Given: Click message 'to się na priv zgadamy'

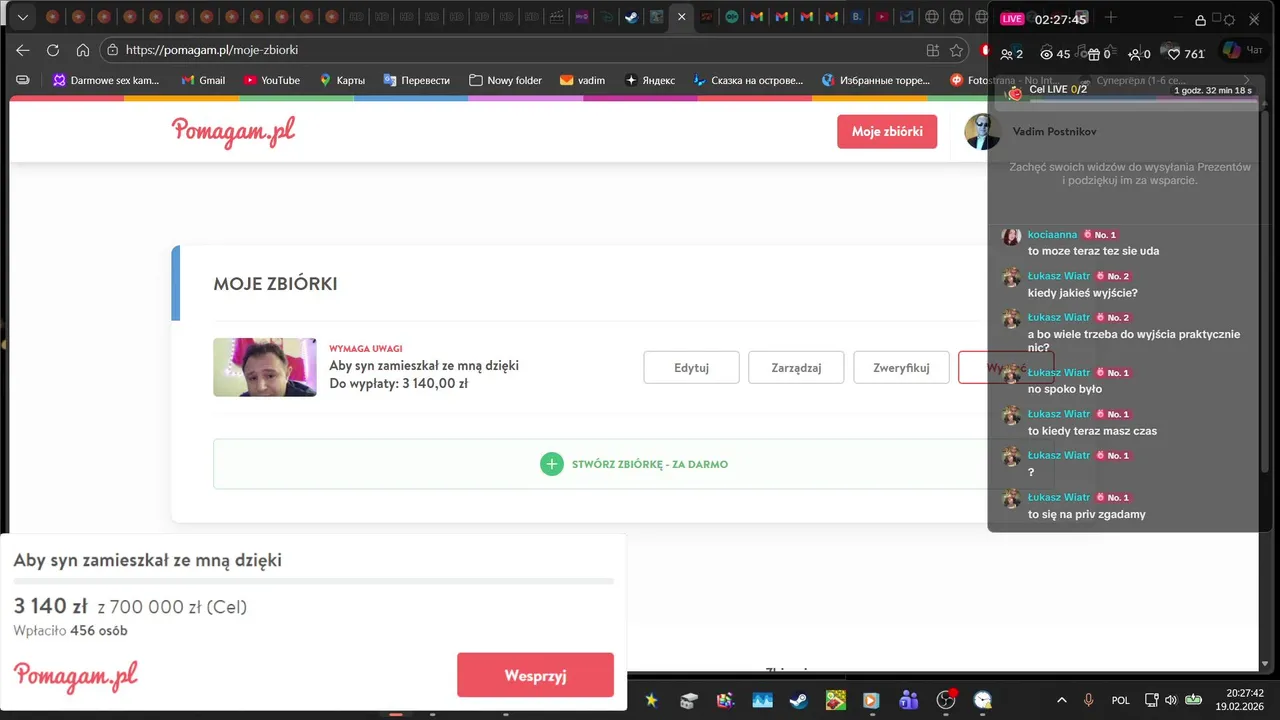Looking at the screenshot, I should [1087, 514].
